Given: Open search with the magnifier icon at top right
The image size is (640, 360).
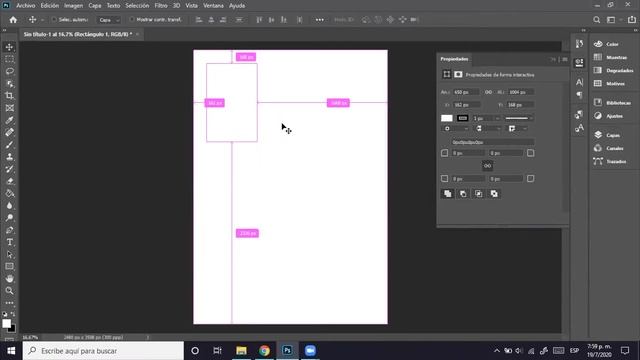Looking at the screenshot, I should [596, 20].
